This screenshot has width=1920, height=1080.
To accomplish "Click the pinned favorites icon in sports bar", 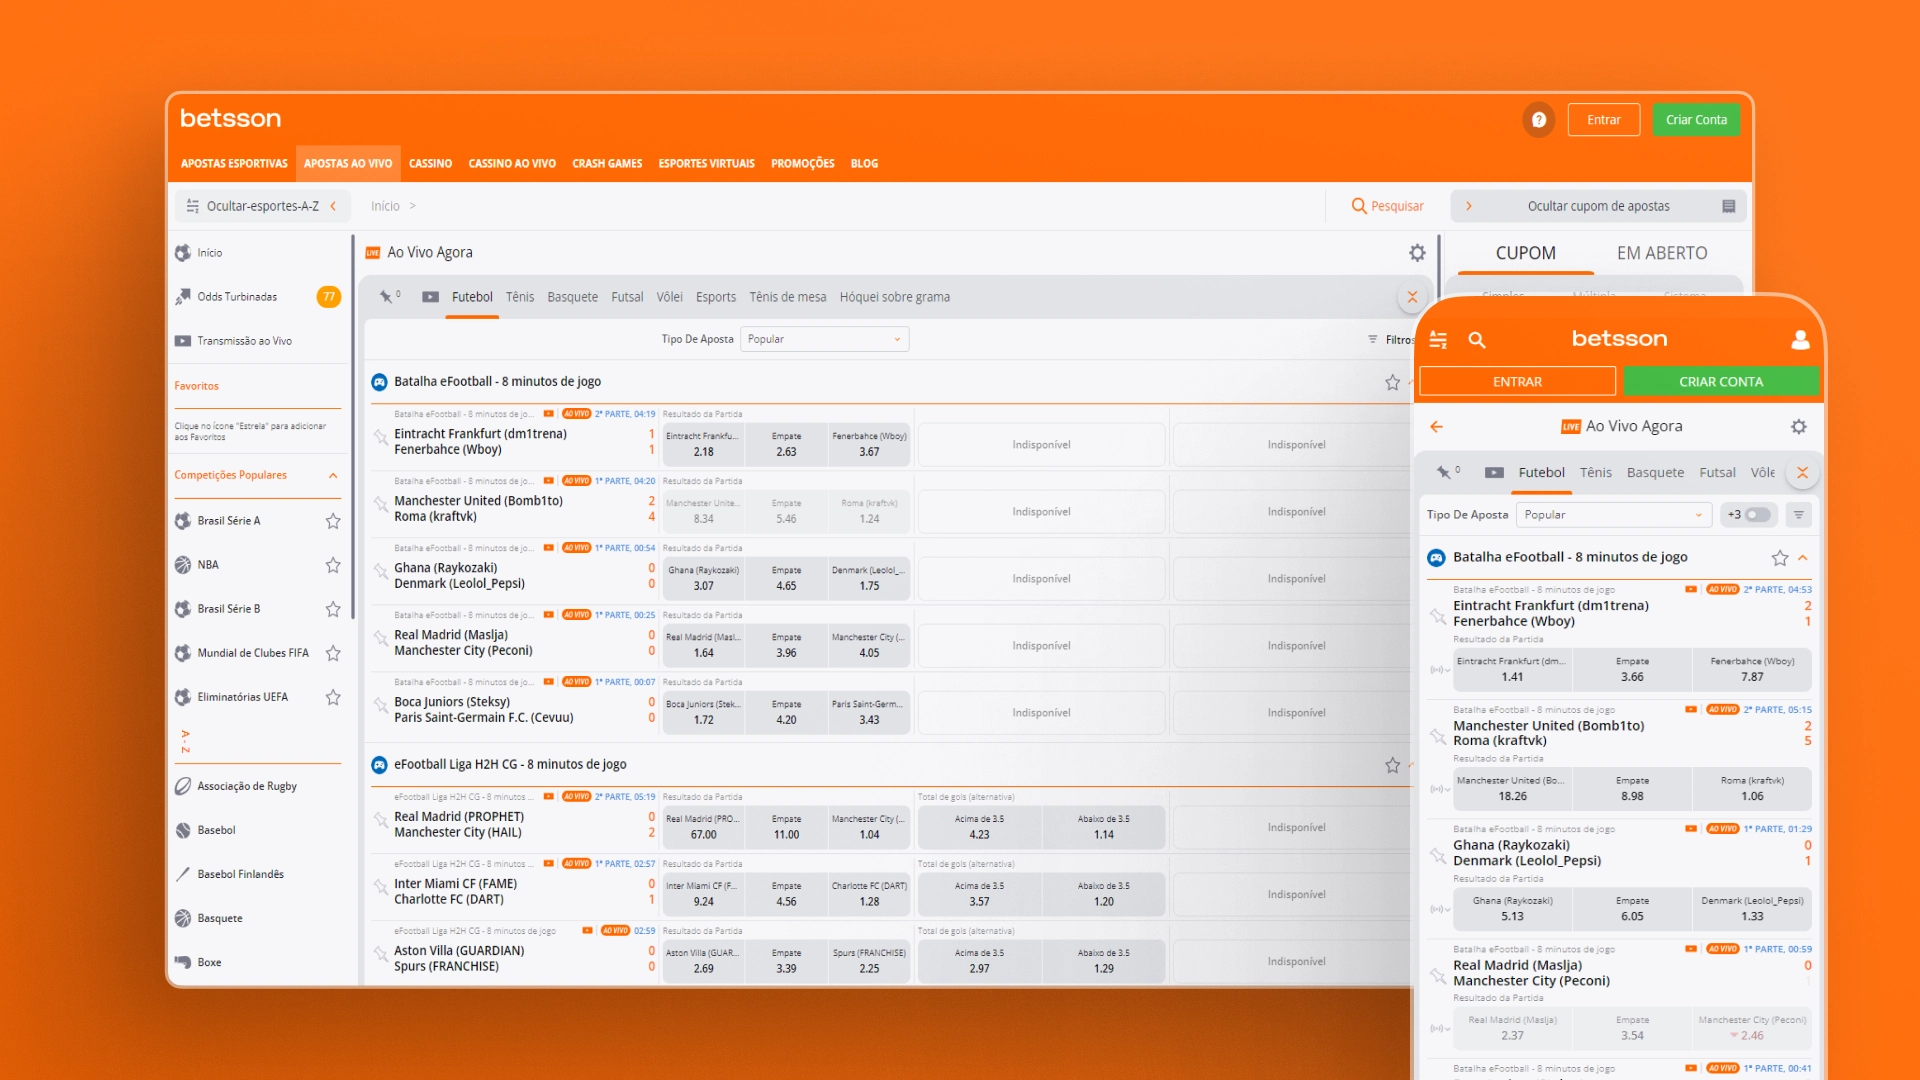I will 388,297.
